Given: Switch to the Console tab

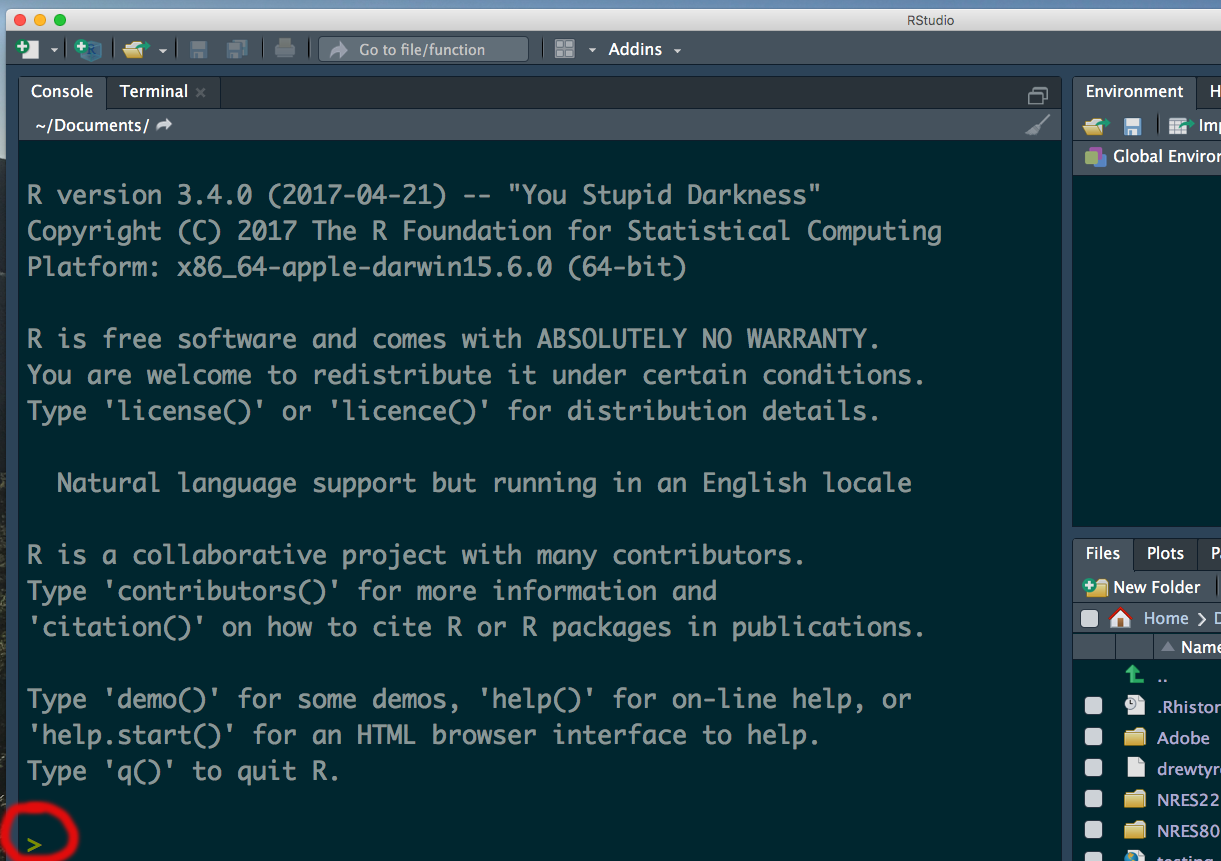Looking at the screenshot, I should 62,91.
